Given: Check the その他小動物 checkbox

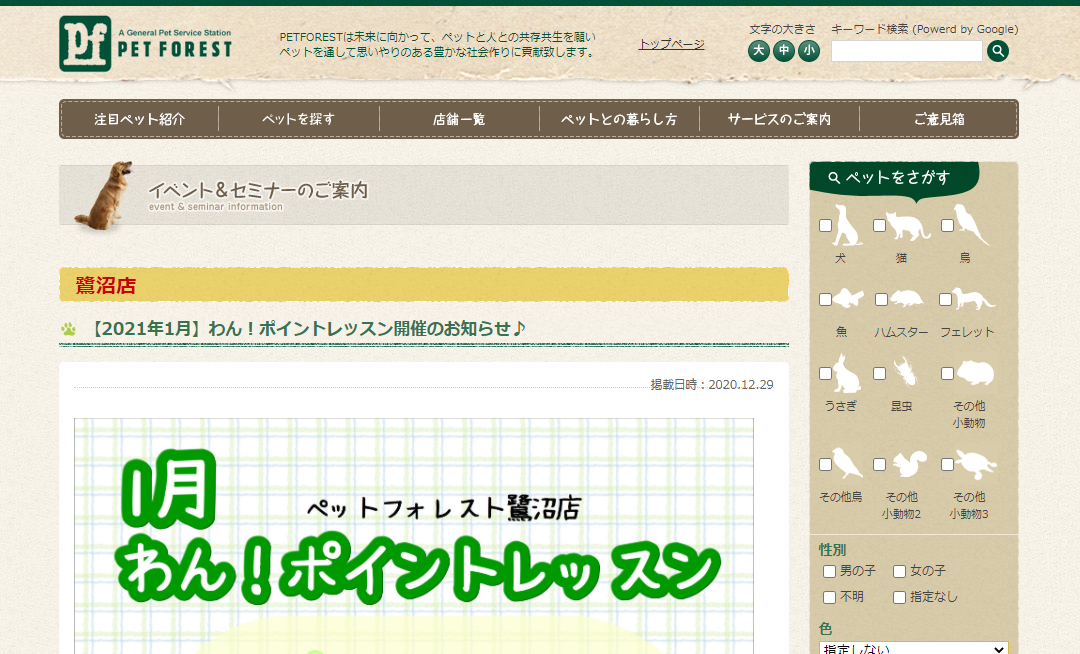Looking at the screenshot, I should click(x=947, y=373).
